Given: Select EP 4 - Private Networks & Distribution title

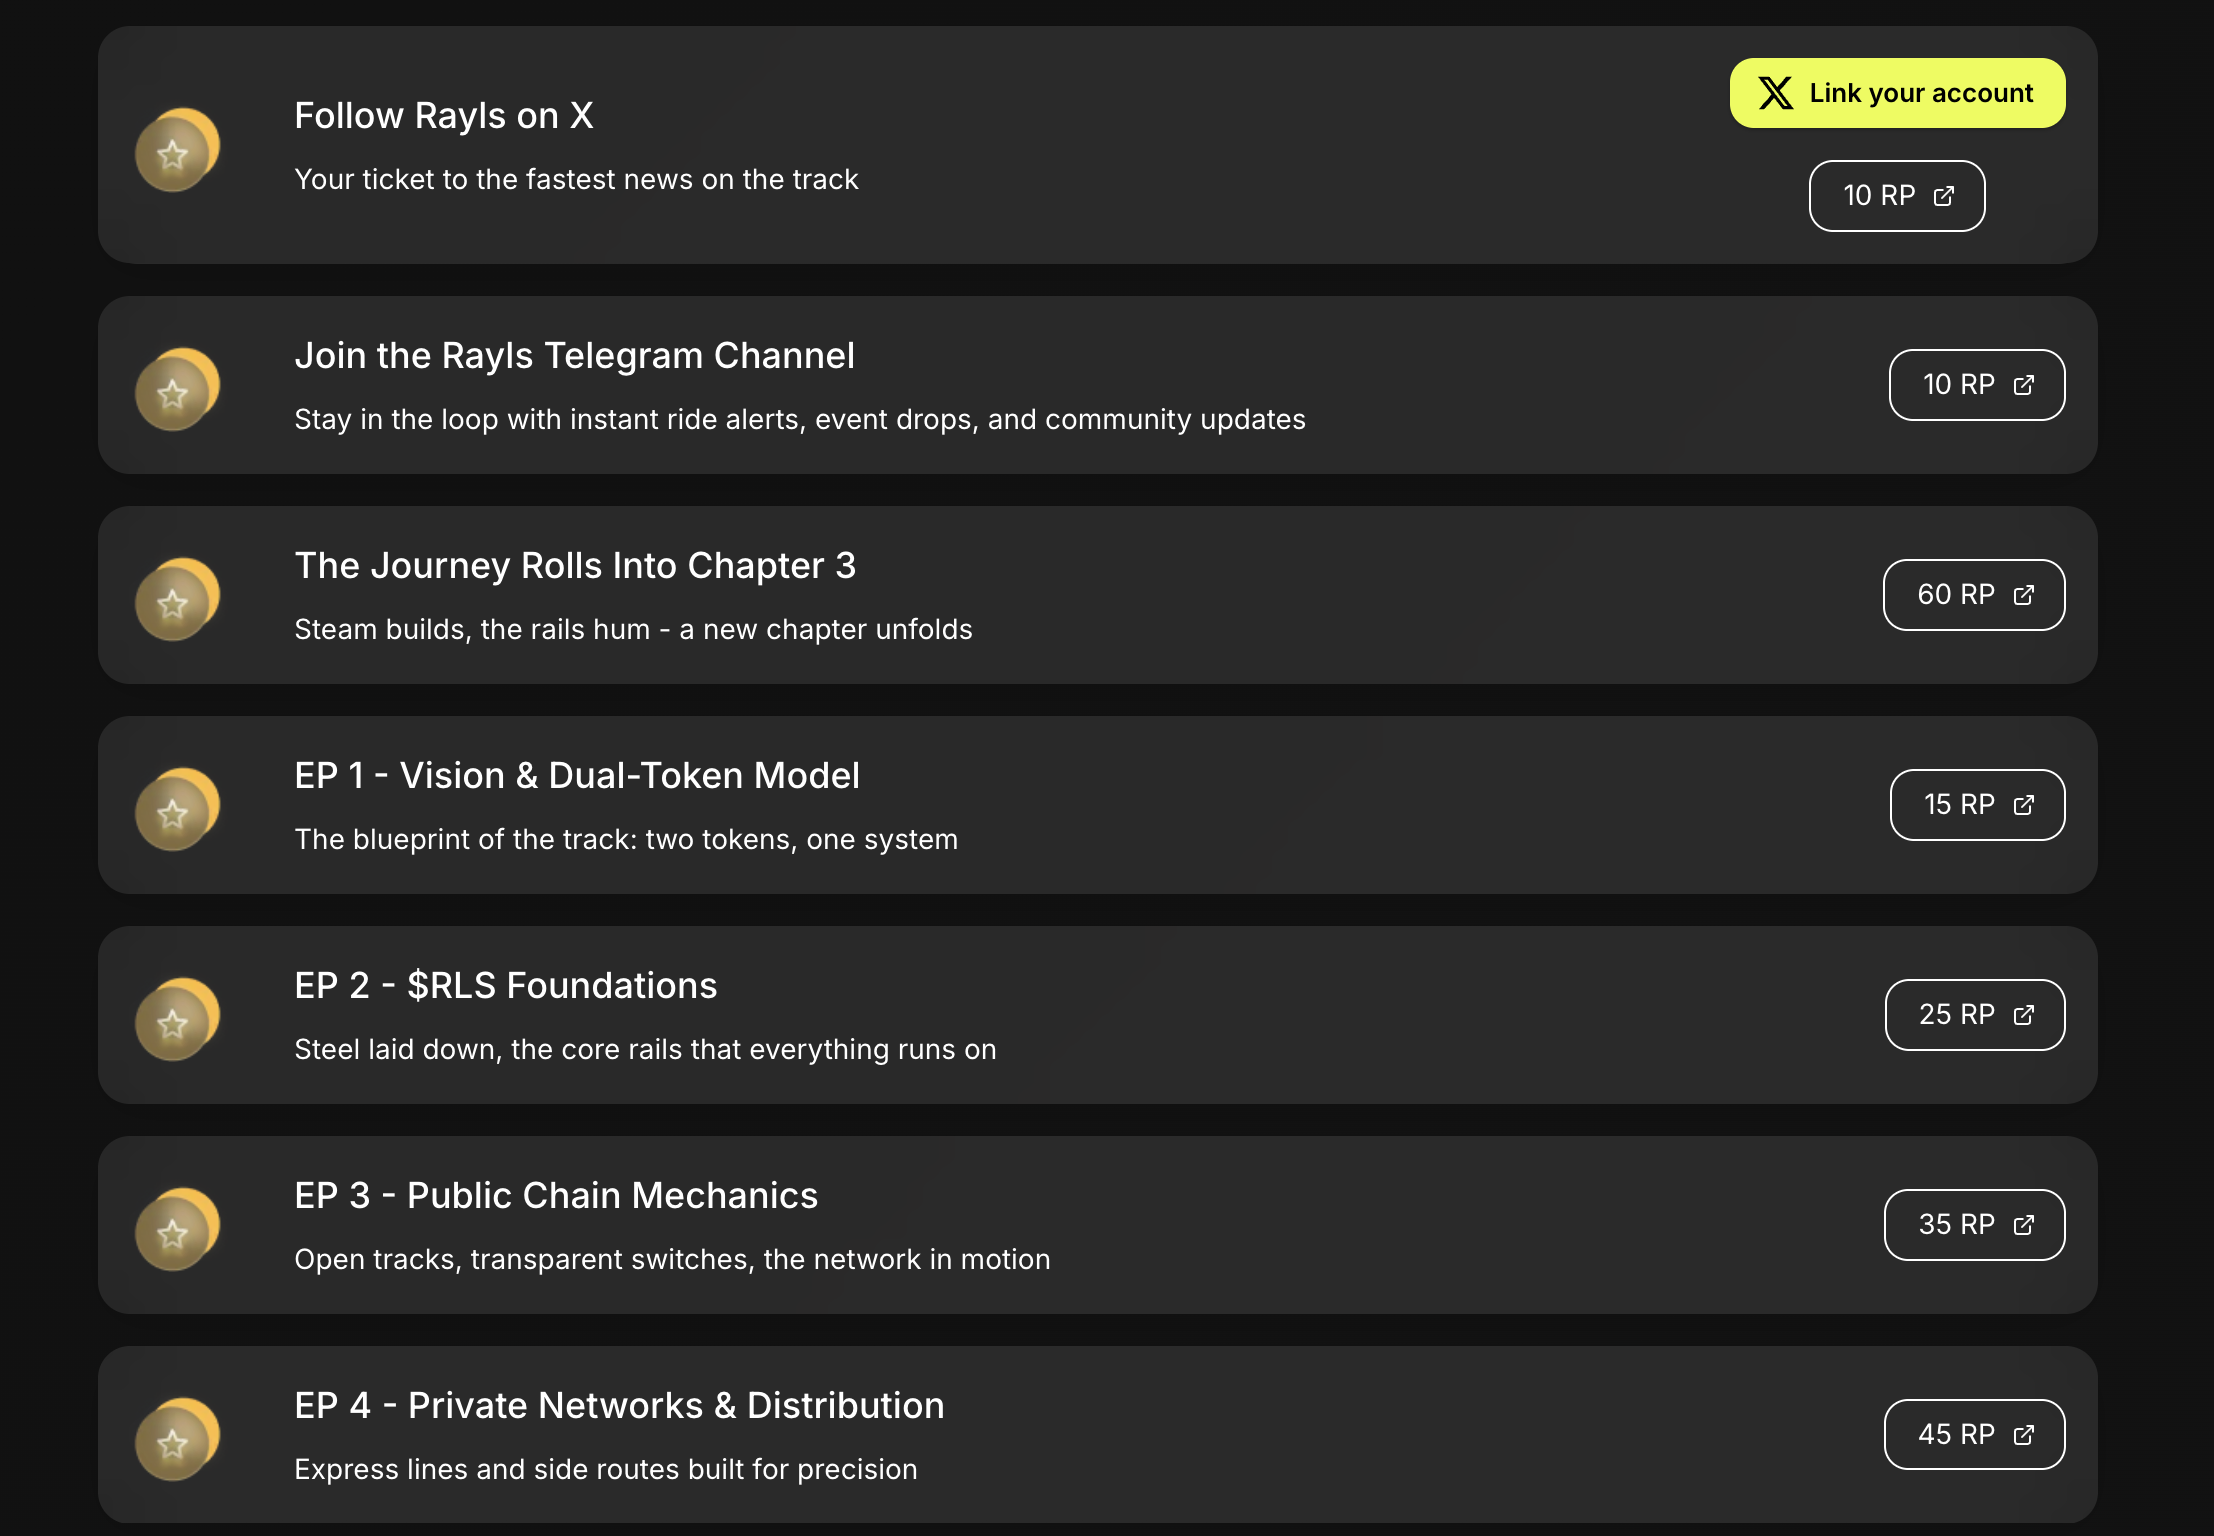Looking at the screenshot, I should (x=619, y=1406).
